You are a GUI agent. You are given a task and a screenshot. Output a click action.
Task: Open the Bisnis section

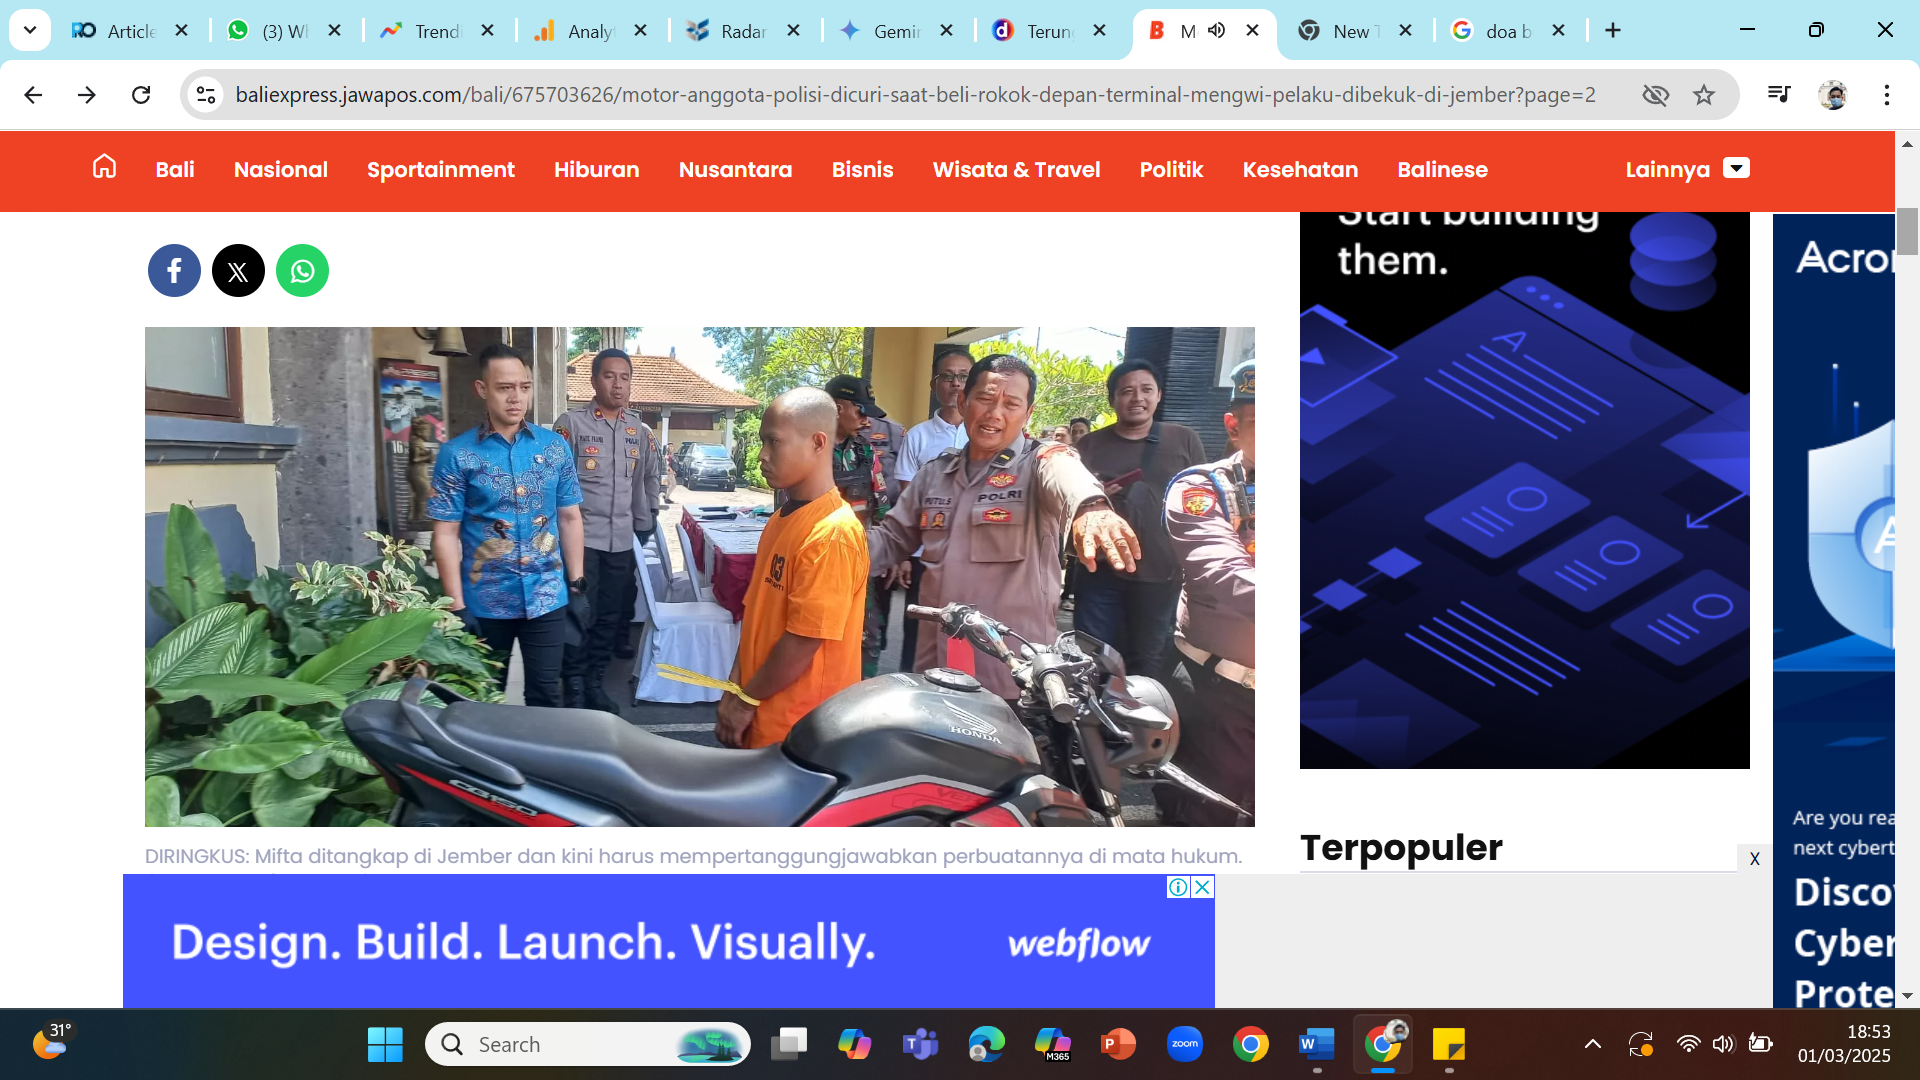pos(863,170)
